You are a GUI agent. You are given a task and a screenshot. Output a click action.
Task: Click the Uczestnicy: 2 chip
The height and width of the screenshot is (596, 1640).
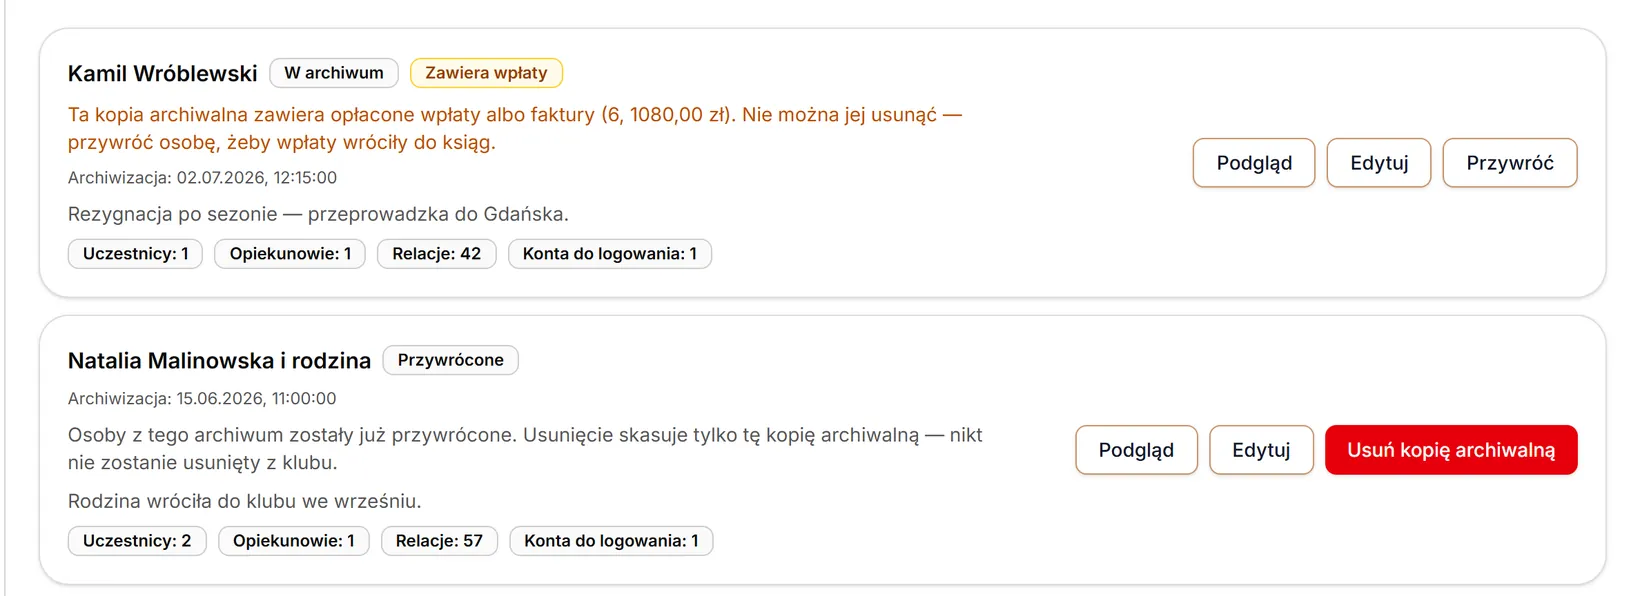(x=137, y=541)
